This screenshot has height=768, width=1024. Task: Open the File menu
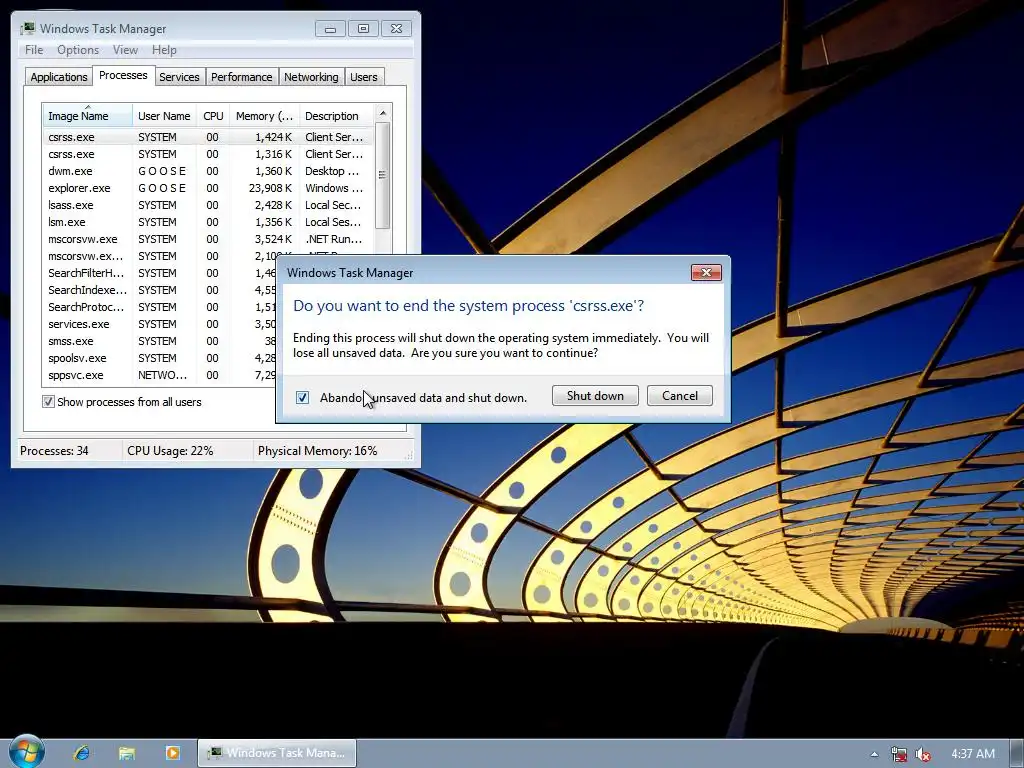[x=34, y=50]
